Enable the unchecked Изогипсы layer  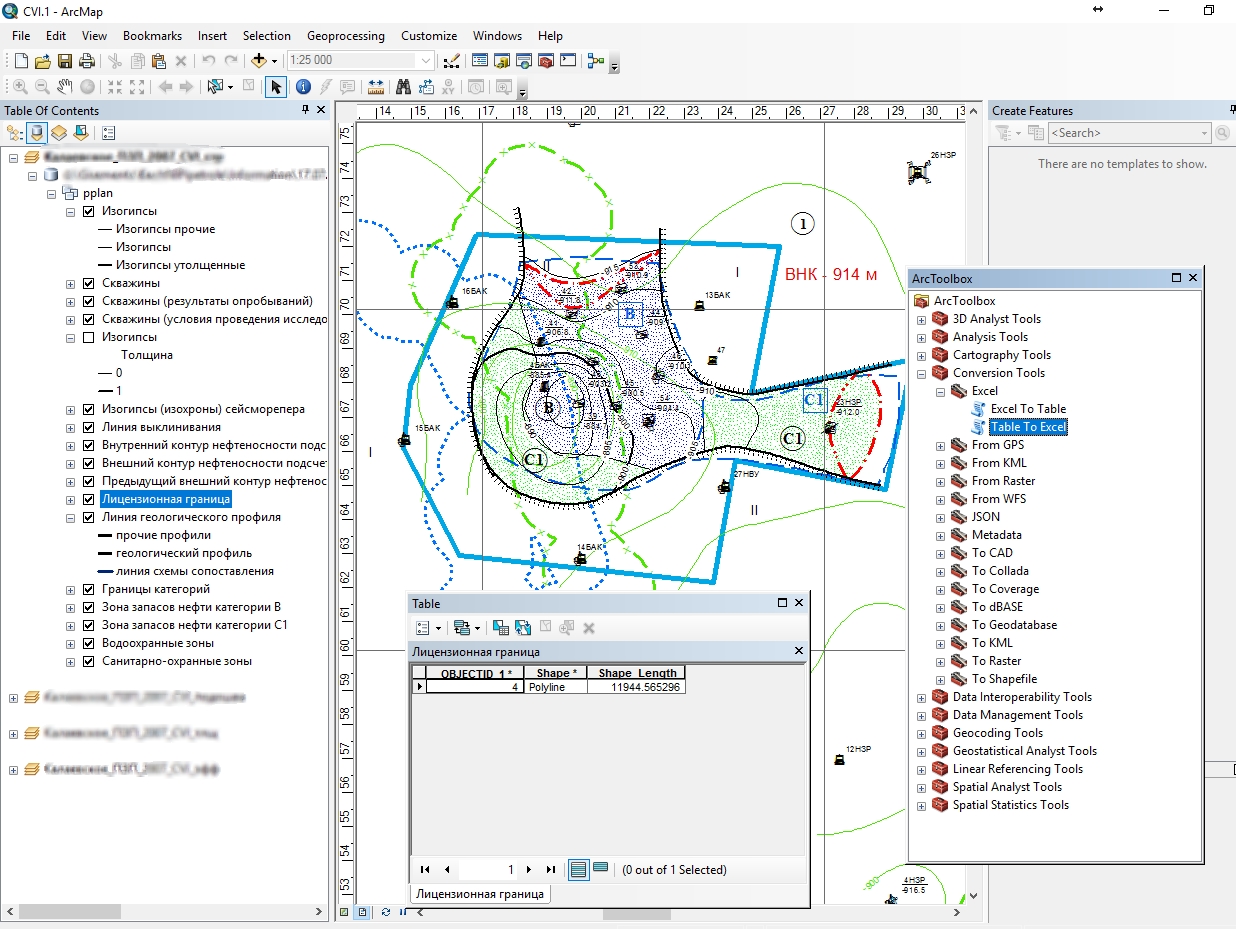[x=86, y=337]
